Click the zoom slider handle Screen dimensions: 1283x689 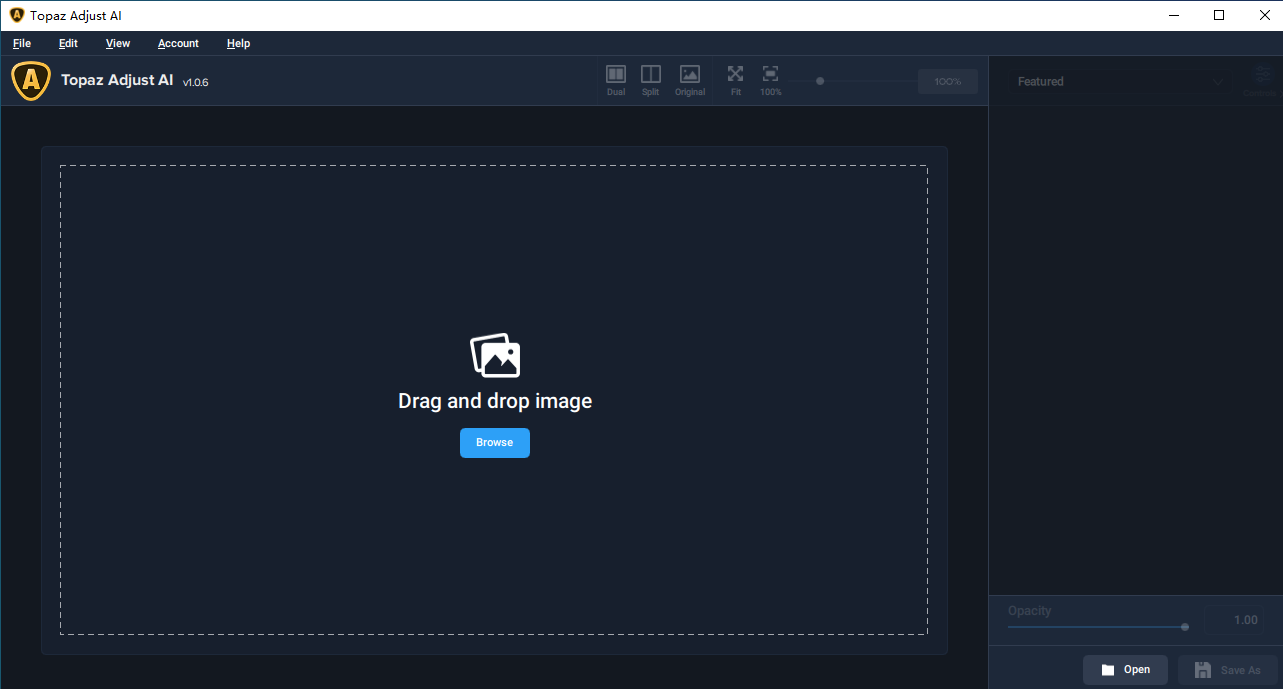tap(820, 81)
